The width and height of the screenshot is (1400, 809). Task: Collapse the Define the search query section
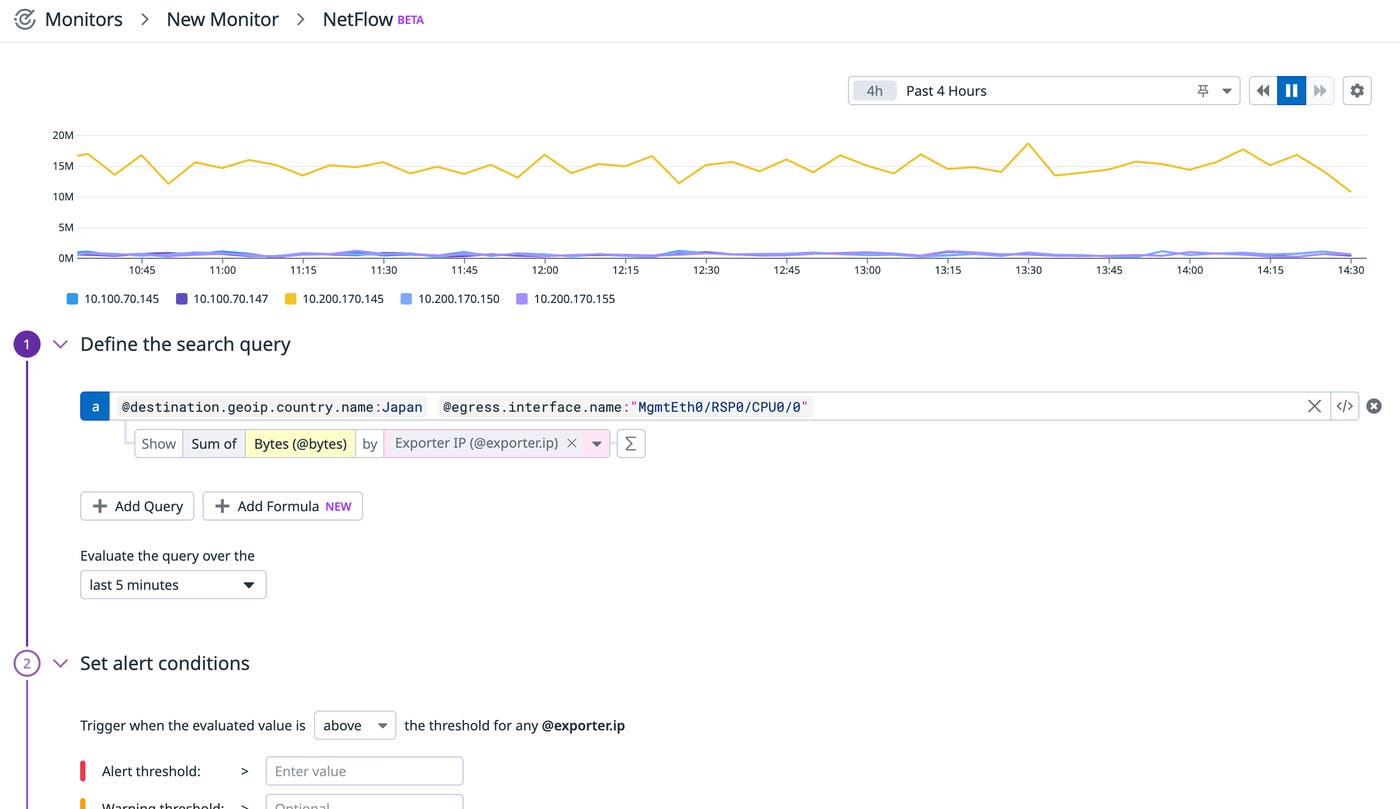coord(60,343)
